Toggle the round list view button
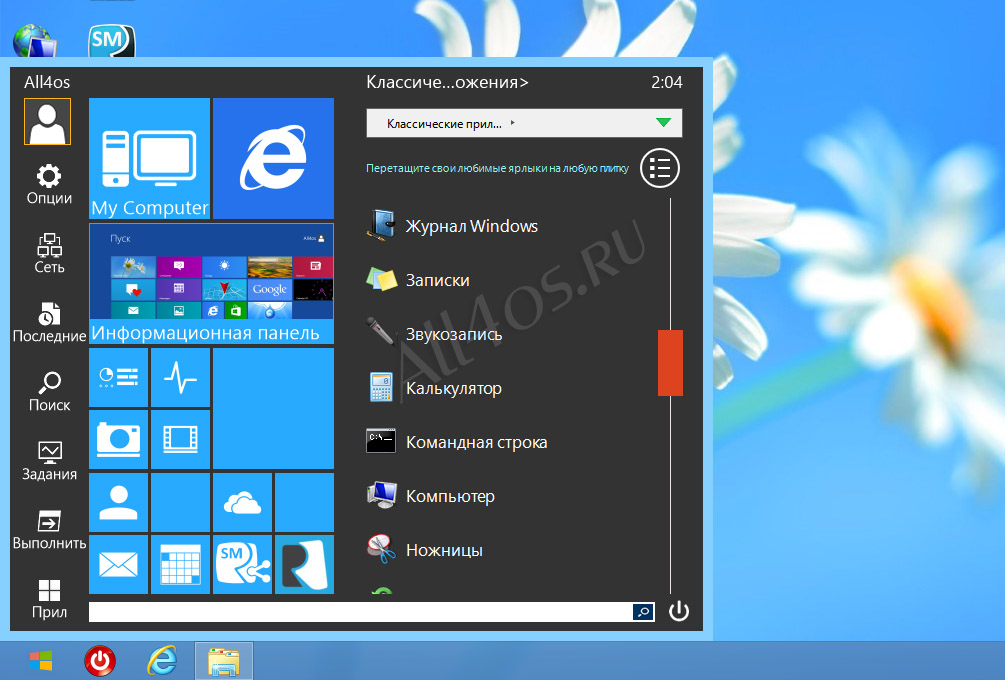1005x680 pixels. tap(660, 169)
